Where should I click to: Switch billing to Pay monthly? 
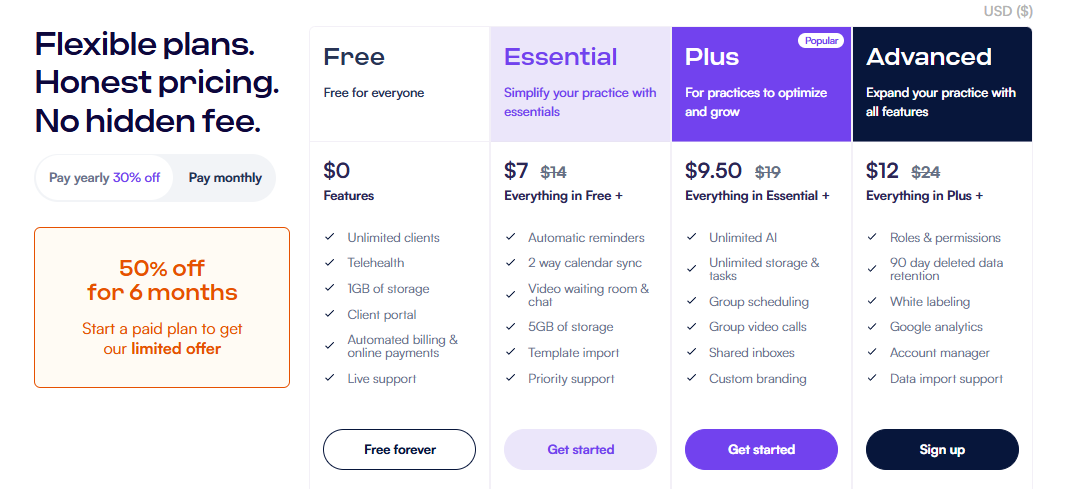pos(225,177)
